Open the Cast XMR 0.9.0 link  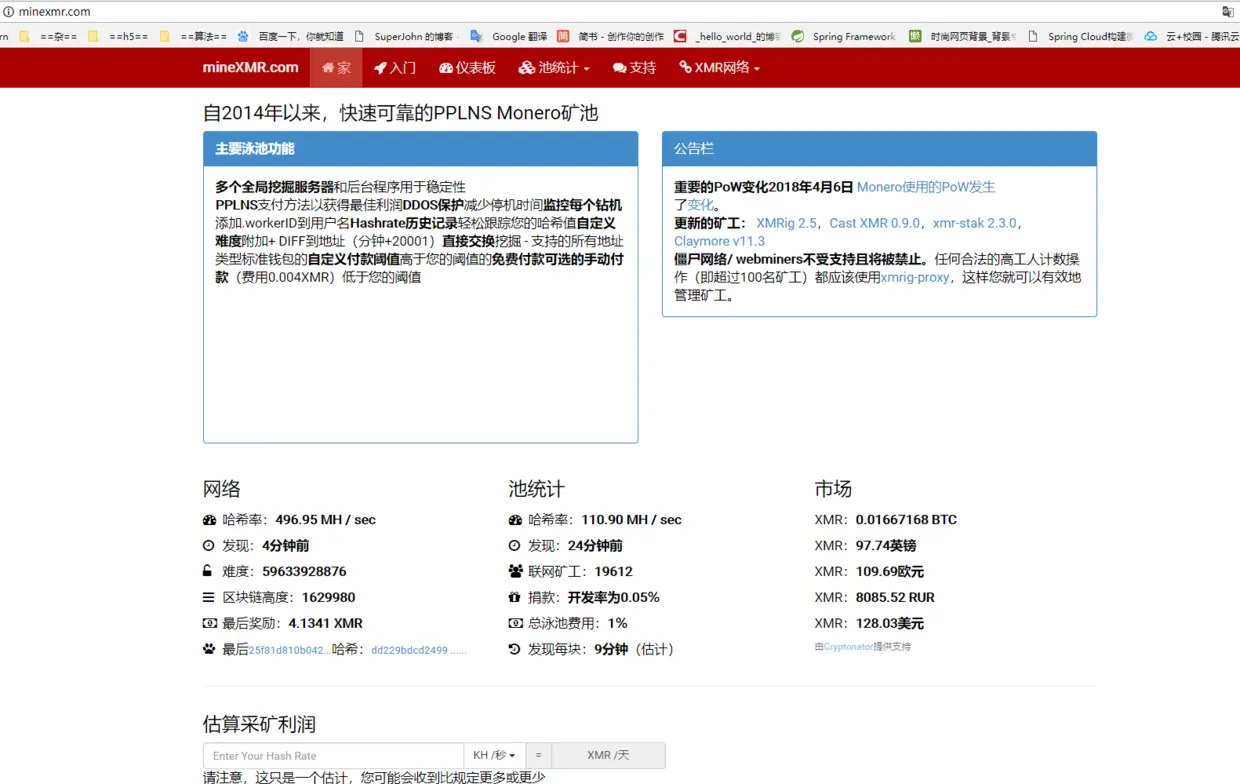coord(874,223)
